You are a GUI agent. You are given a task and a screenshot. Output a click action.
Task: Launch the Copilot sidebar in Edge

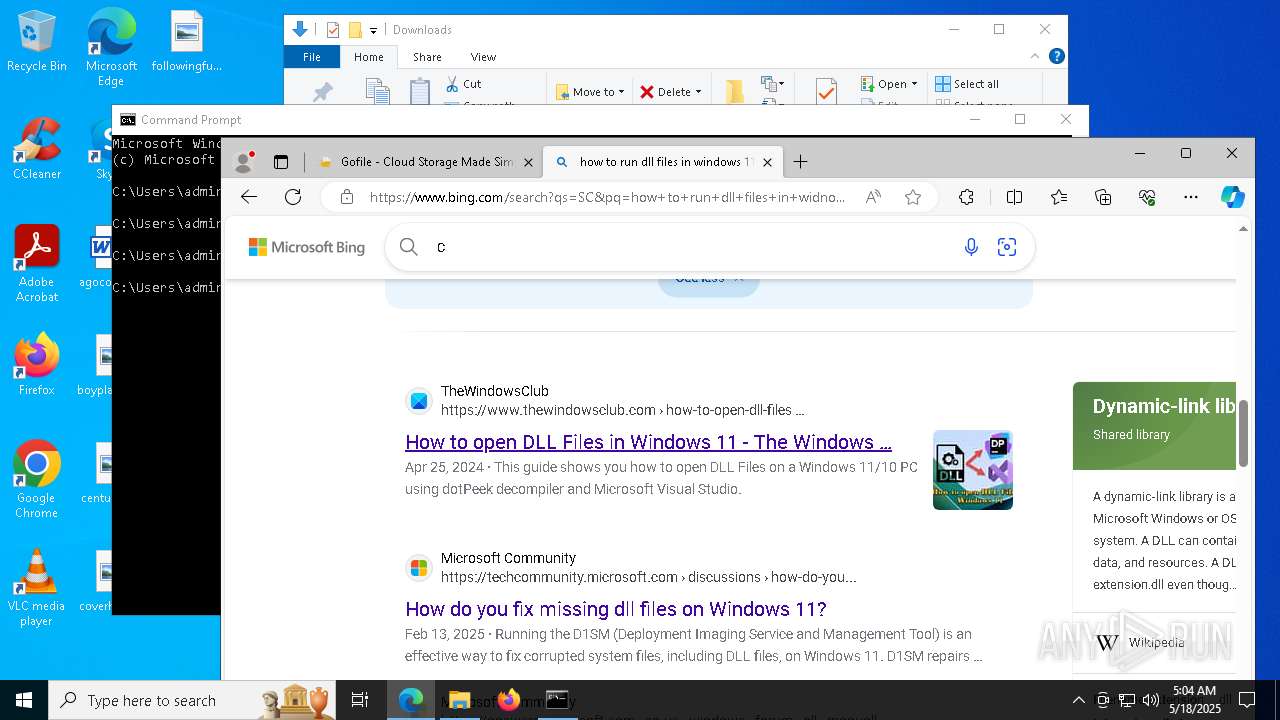tap(1233, 197)
